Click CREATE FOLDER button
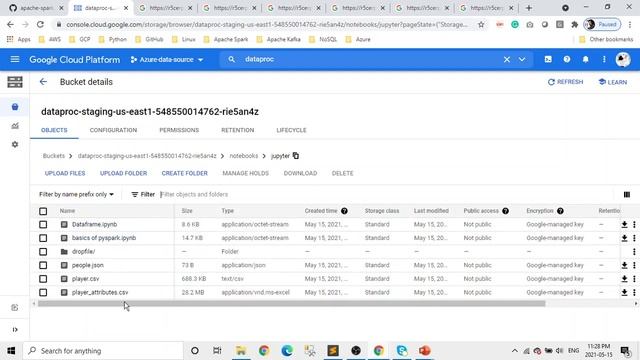This screenshot has width=640, height=360. point(184,173)
